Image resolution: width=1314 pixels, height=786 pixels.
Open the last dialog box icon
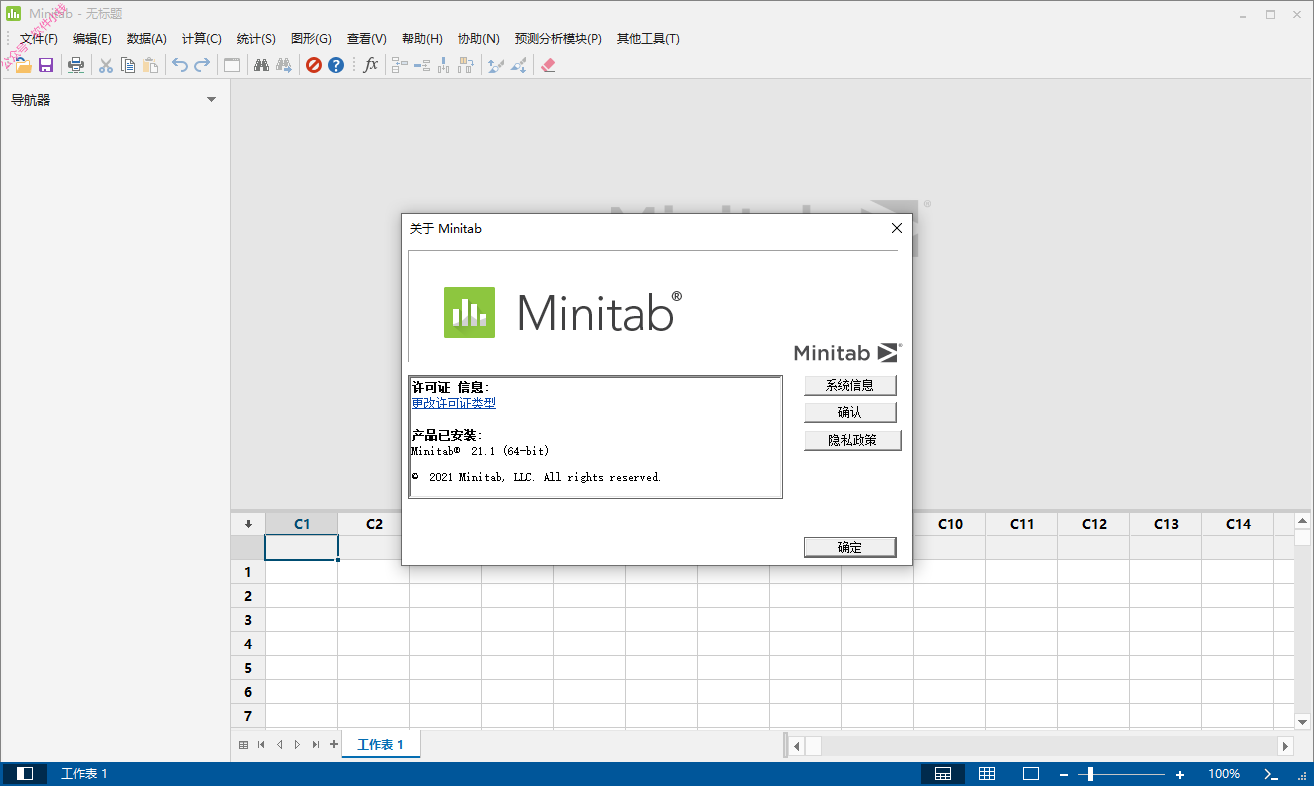(232, 65)
